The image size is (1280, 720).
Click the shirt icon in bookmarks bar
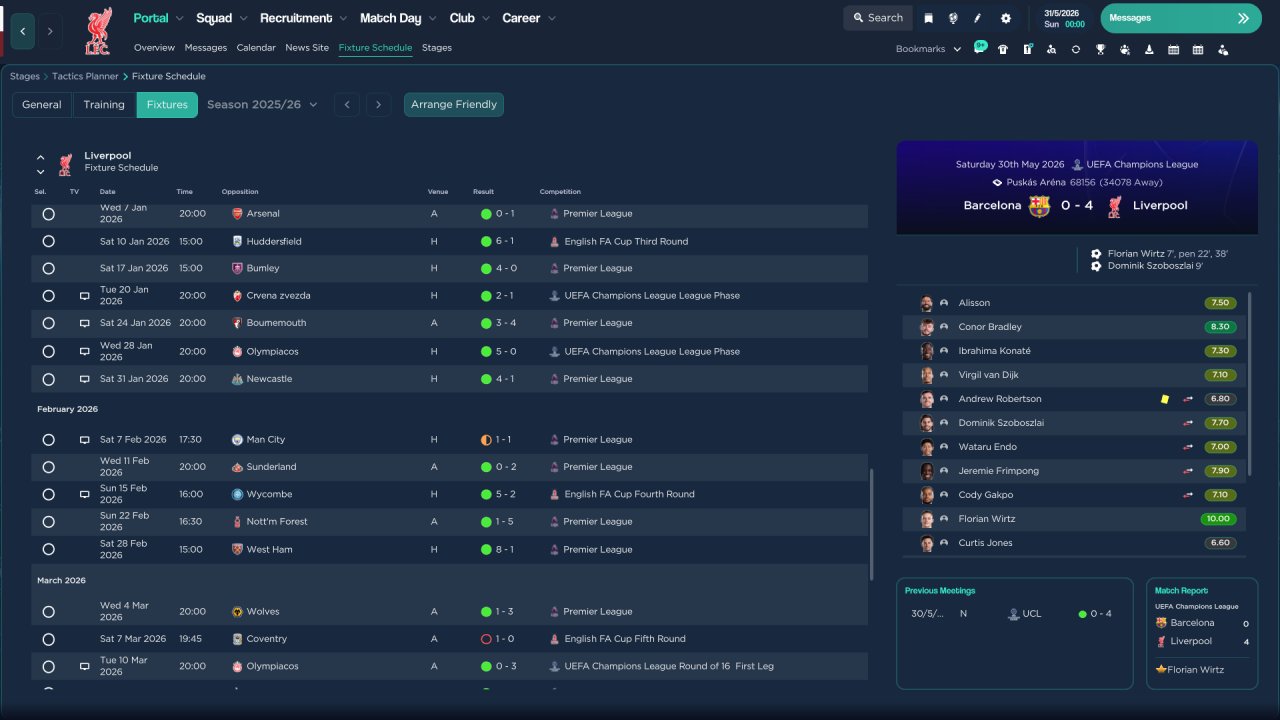click(x=1003, y=49)
